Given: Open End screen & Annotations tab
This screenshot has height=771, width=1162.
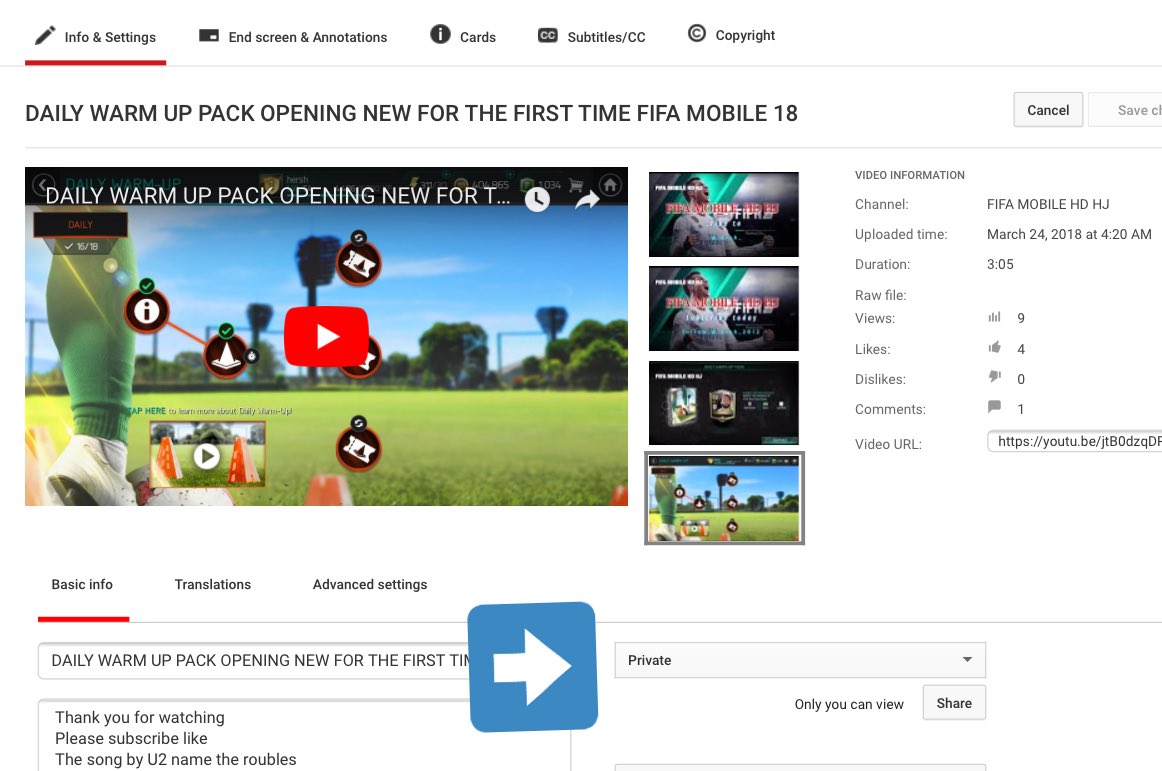Looking at the screenshot, I should [293, 36].
